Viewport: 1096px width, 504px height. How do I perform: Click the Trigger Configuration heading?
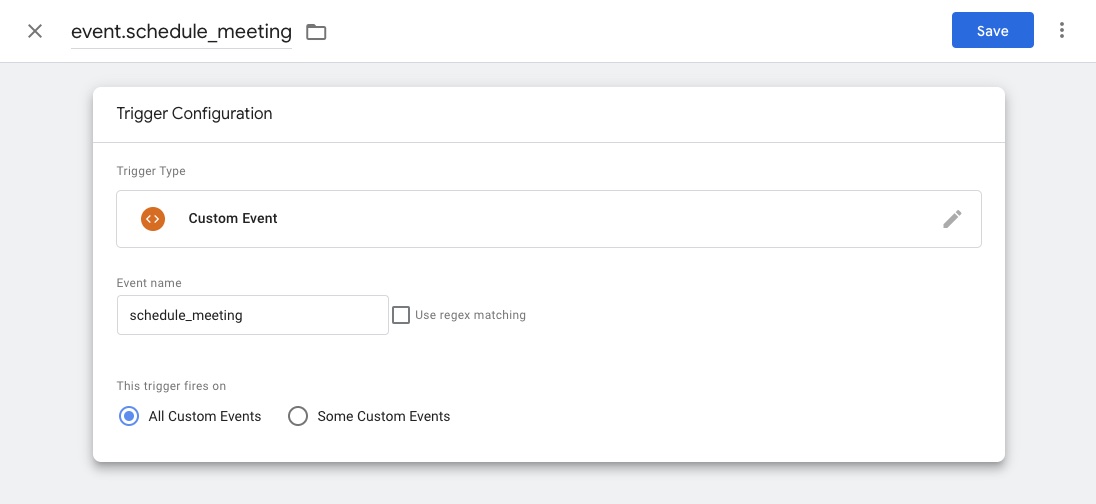(x=194, y=114)
